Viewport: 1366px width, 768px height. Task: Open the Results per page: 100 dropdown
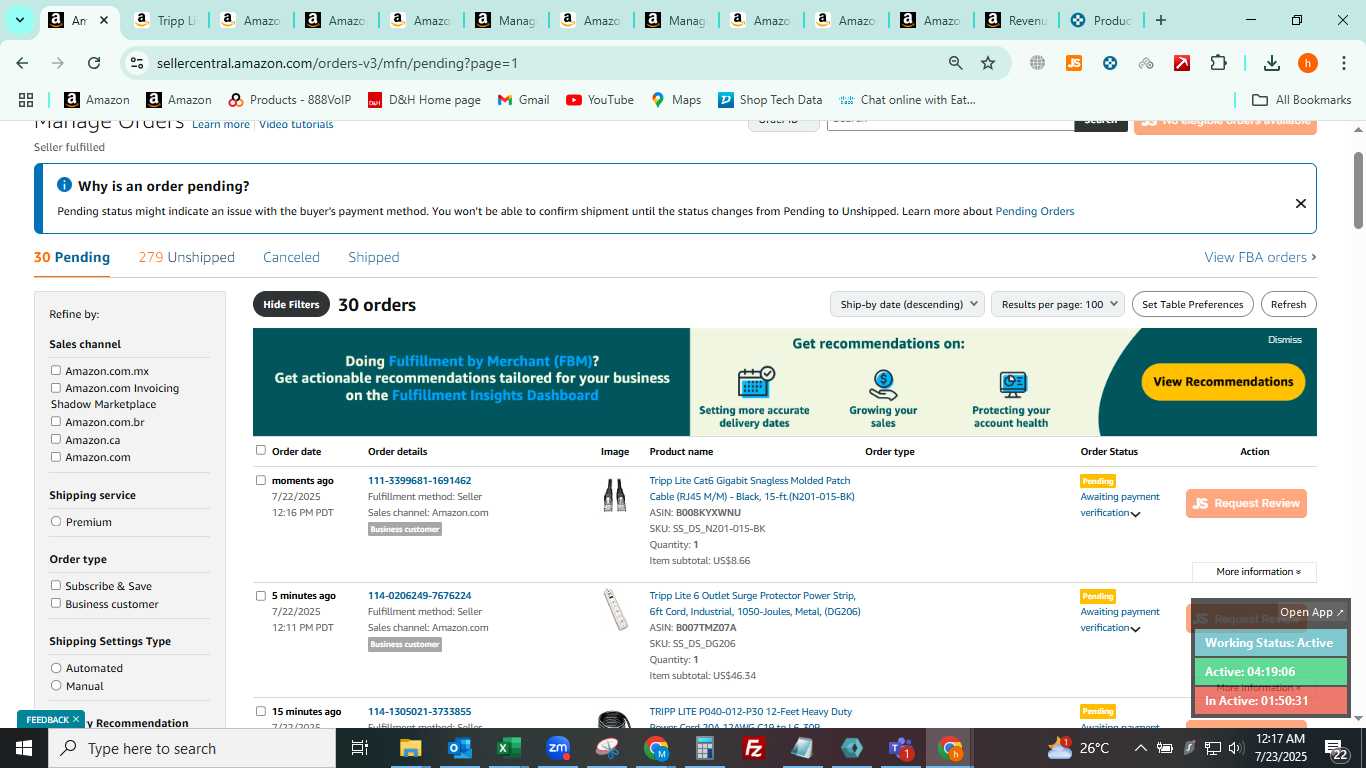(1058, 304)
